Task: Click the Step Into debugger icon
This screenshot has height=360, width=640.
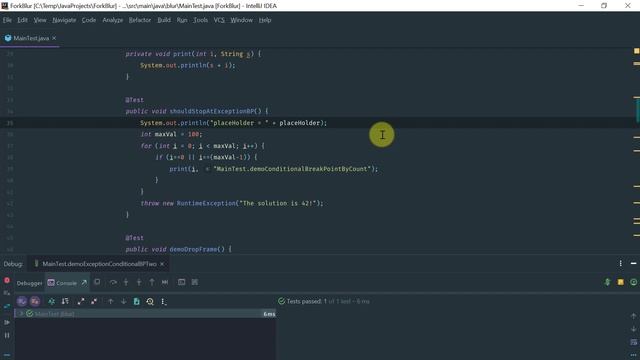Action: tap(126, 282)
